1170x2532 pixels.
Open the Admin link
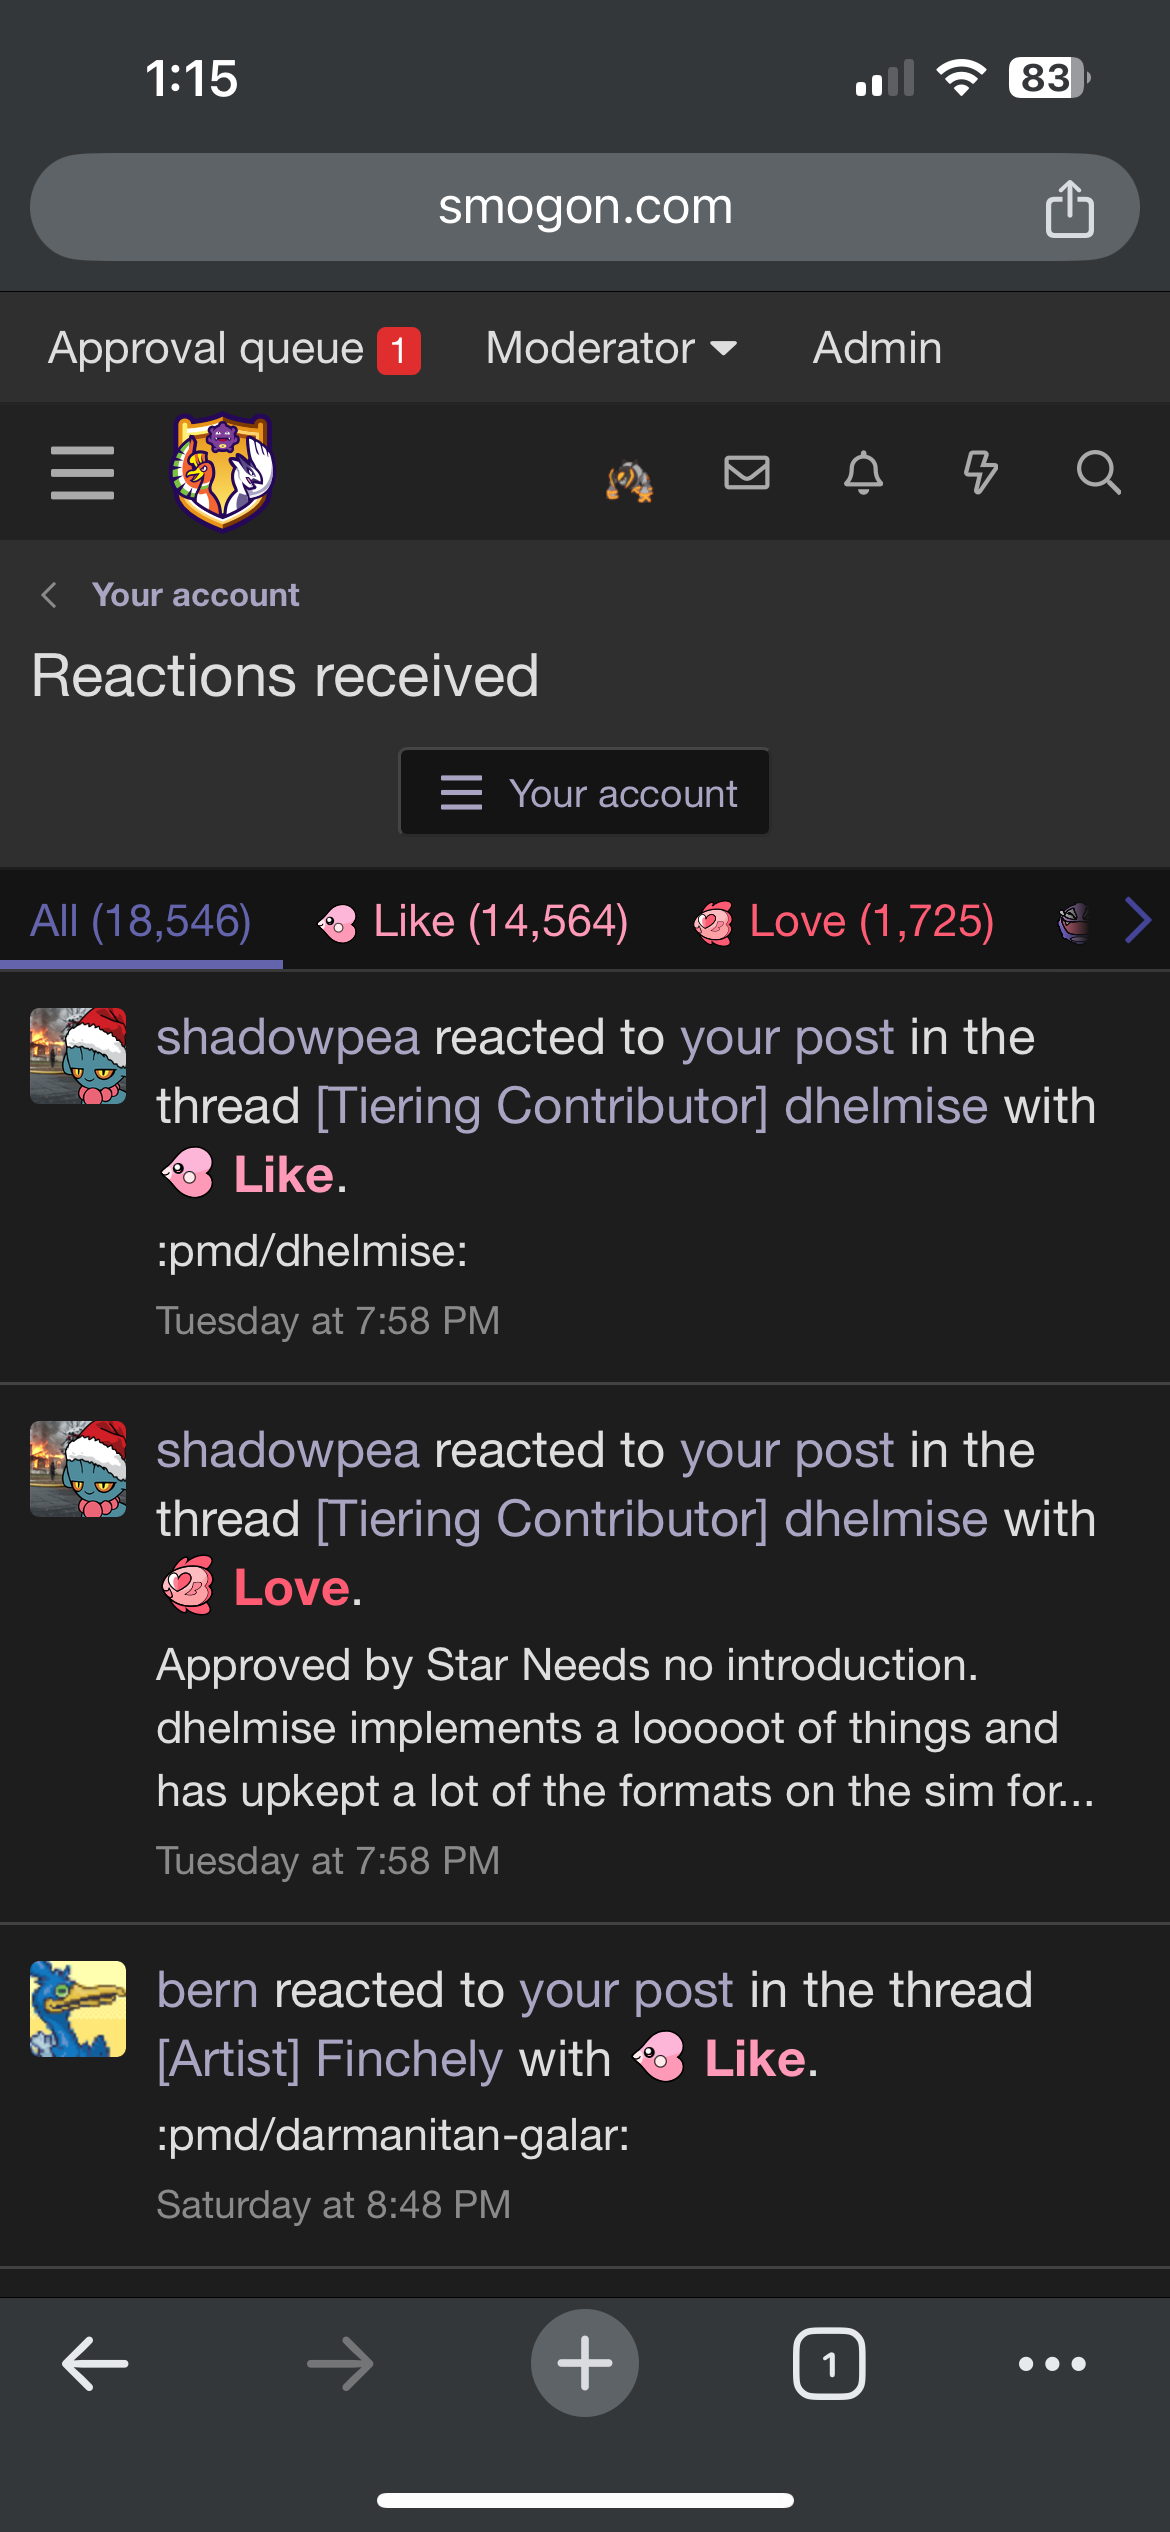877,348
